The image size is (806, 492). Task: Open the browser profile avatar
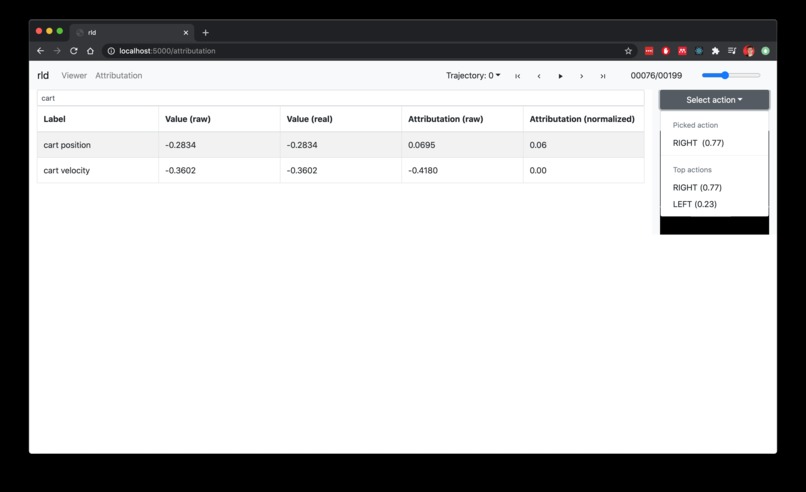749,51
